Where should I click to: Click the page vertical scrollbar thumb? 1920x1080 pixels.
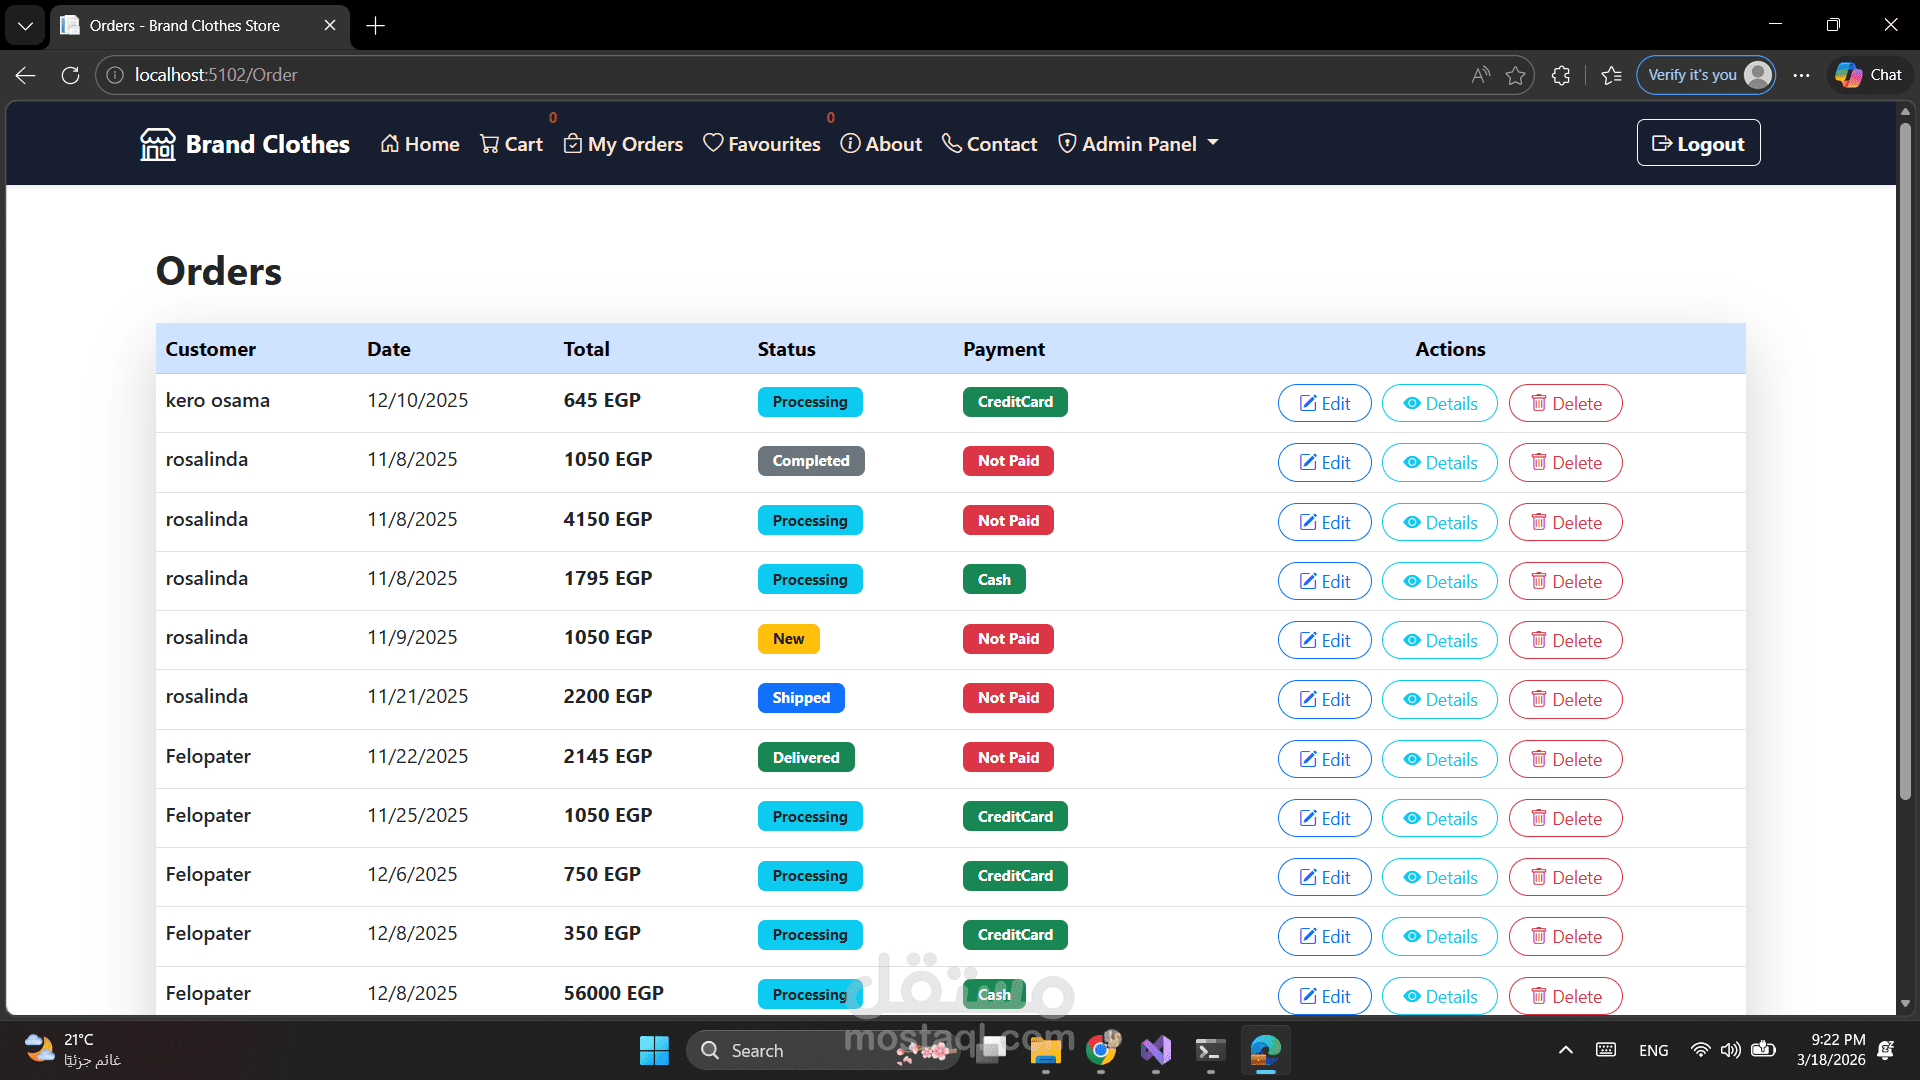pos(1905,460)
